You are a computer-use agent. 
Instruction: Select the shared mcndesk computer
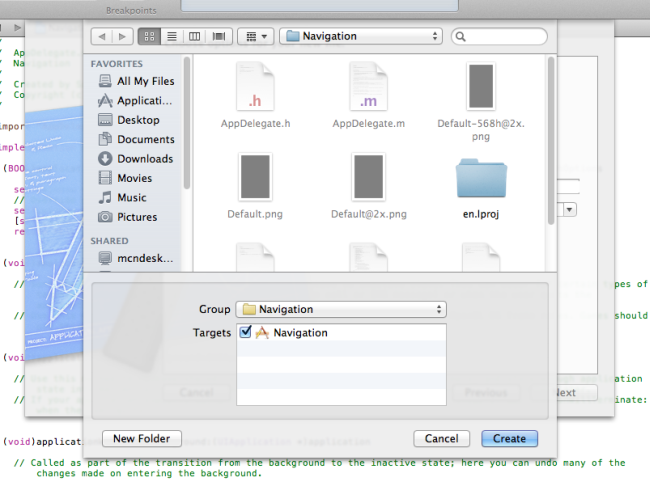pos(136,258)
